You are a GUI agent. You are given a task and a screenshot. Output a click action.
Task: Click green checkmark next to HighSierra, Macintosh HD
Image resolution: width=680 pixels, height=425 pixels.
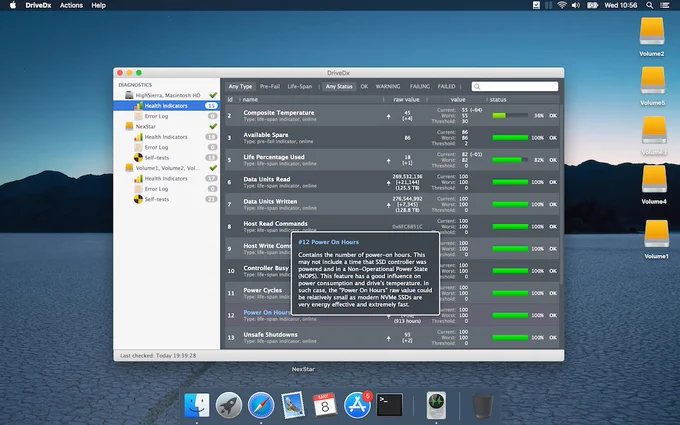(213, 95)
